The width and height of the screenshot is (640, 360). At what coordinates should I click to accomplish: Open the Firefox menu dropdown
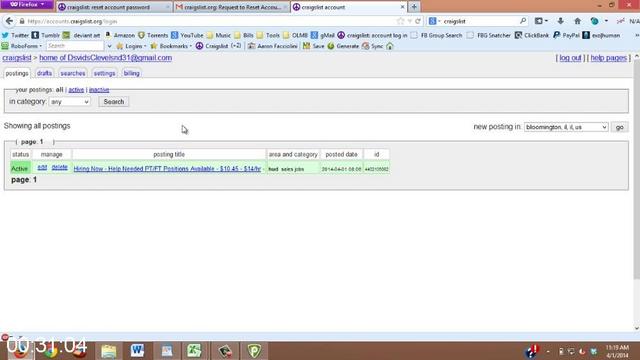[x=27, y=4]
